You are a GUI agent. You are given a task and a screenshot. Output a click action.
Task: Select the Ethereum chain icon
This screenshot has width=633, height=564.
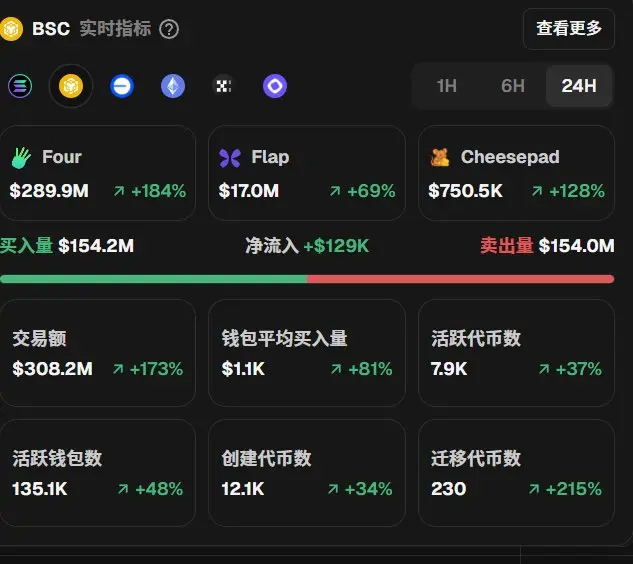[x=173, y=86]
